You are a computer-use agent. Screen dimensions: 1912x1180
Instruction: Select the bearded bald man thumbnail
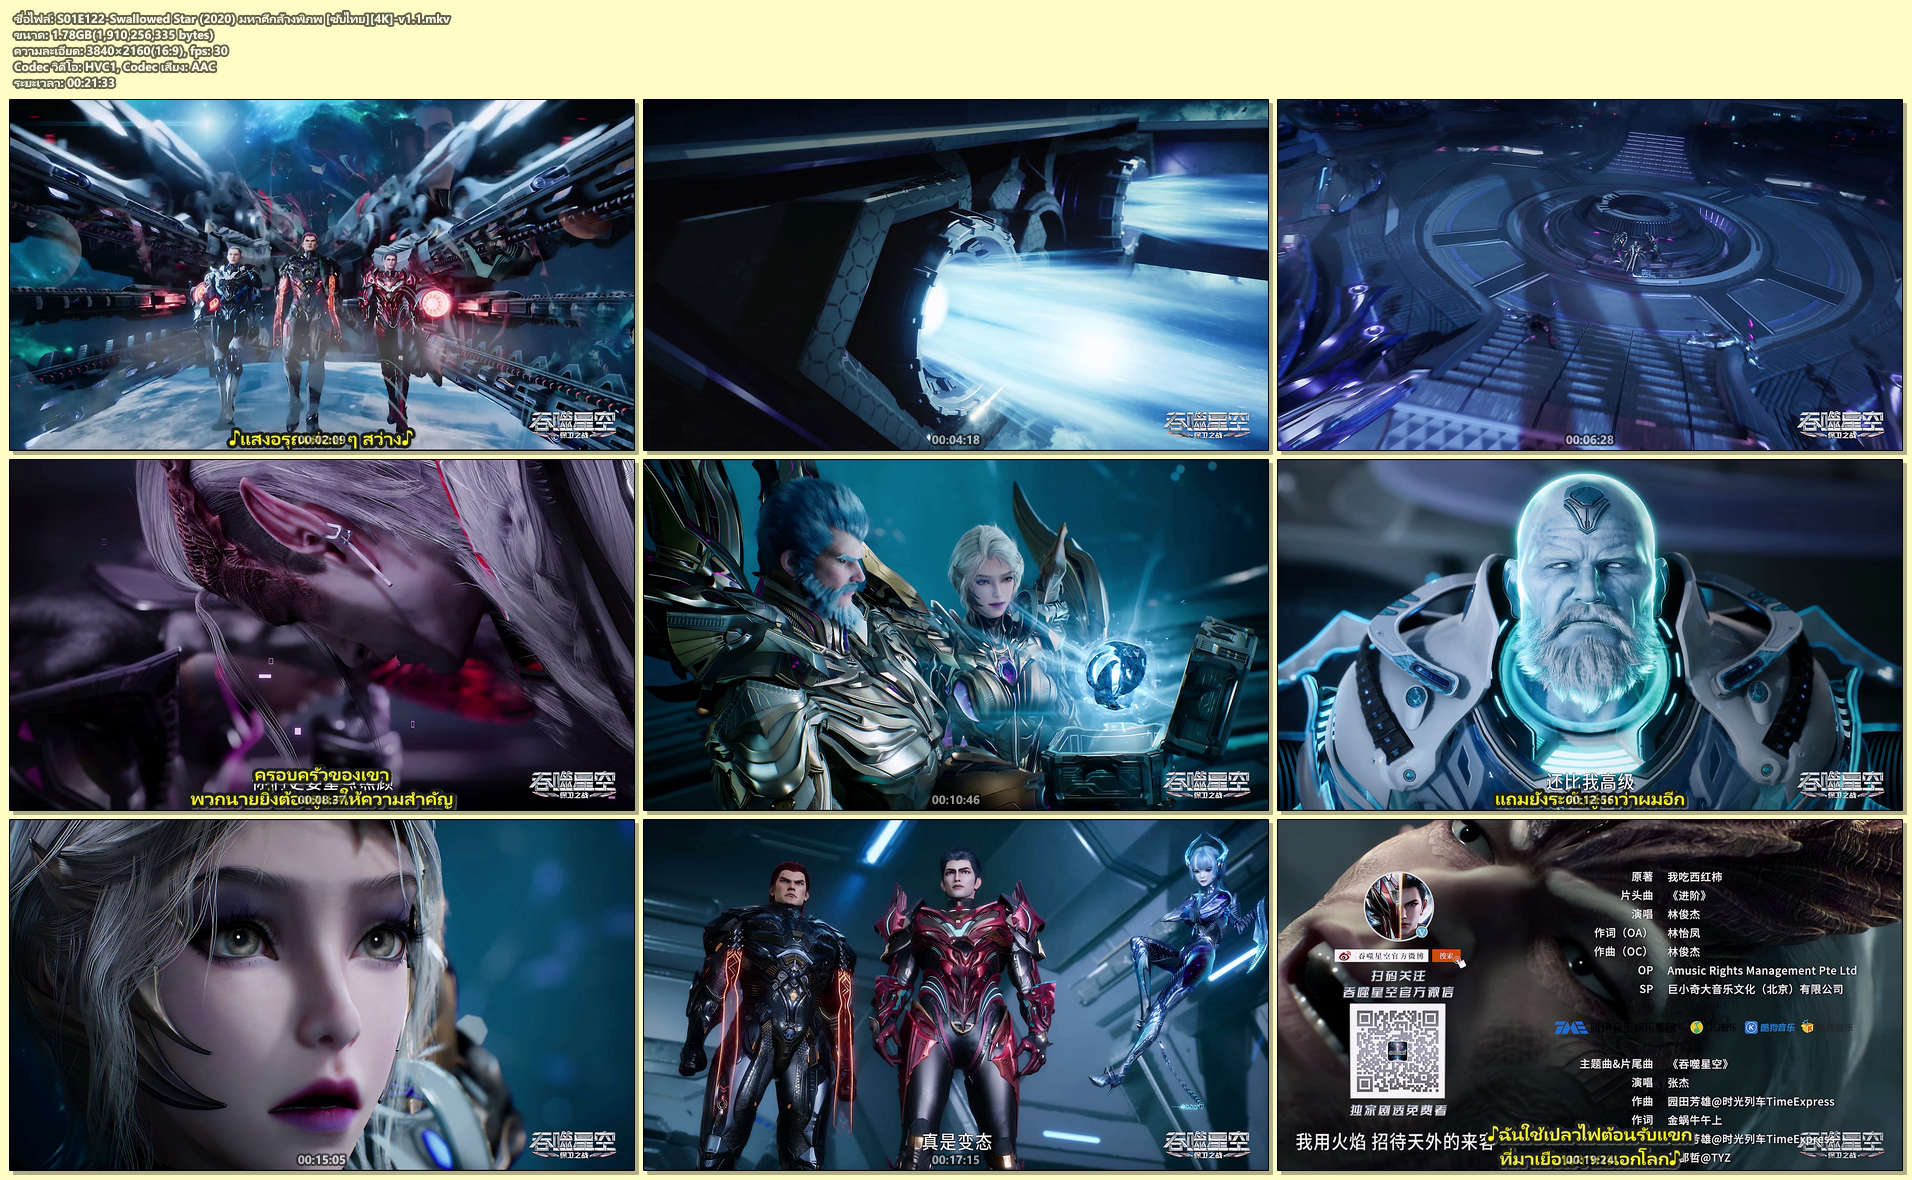click(x=1589, y=635)
